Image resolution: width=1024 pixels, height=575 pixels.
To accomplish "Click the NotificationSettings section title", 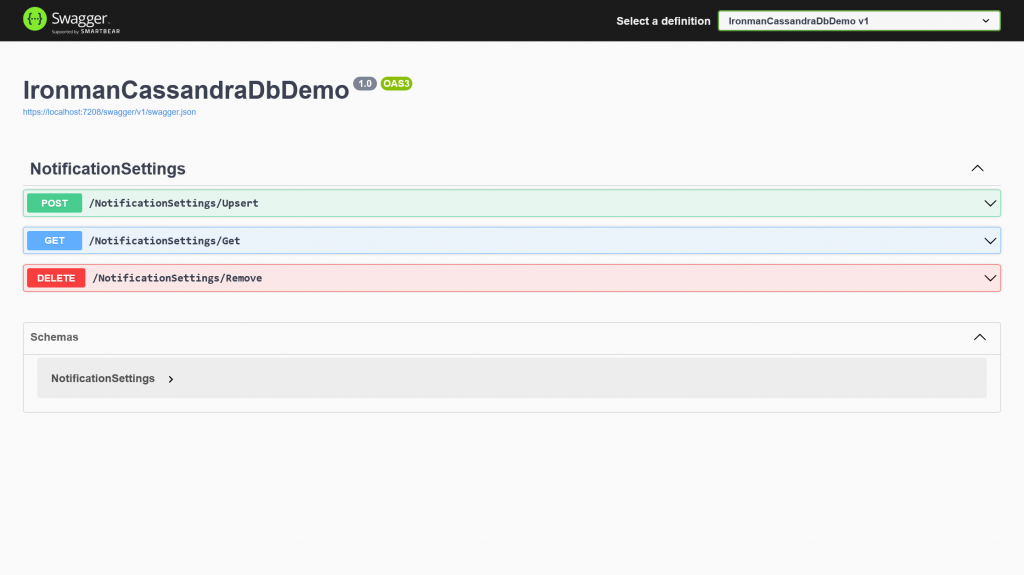I will tap(108, 169).
